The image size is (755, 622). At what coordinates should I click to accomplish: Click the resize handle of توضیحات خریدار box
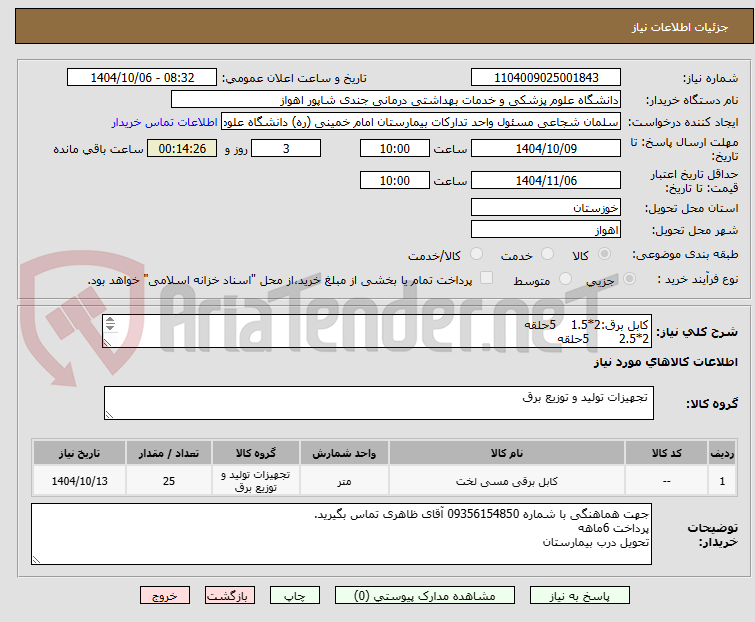pos(36,560)
